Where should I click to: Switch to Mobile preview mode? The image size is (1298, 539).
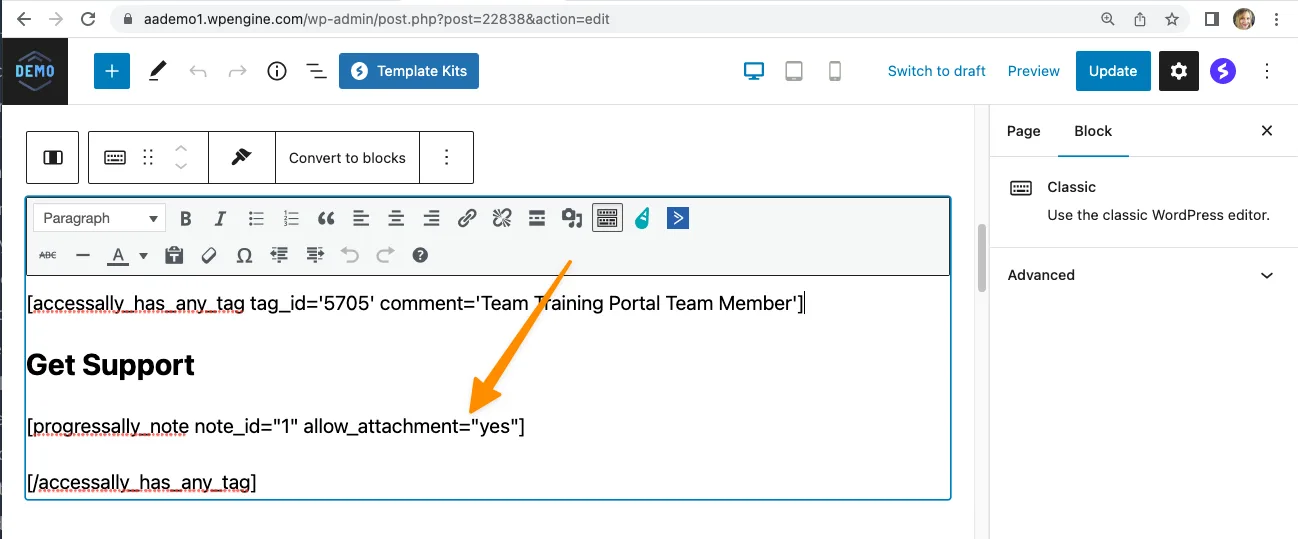coord(834,71)
